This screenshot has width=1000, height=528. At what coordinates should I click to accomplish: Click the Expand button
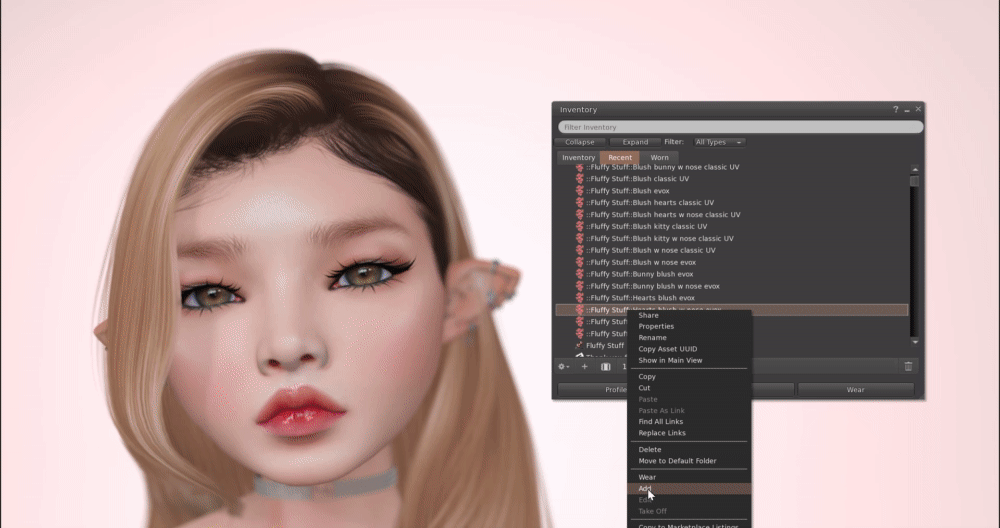[x=635, y=142]
